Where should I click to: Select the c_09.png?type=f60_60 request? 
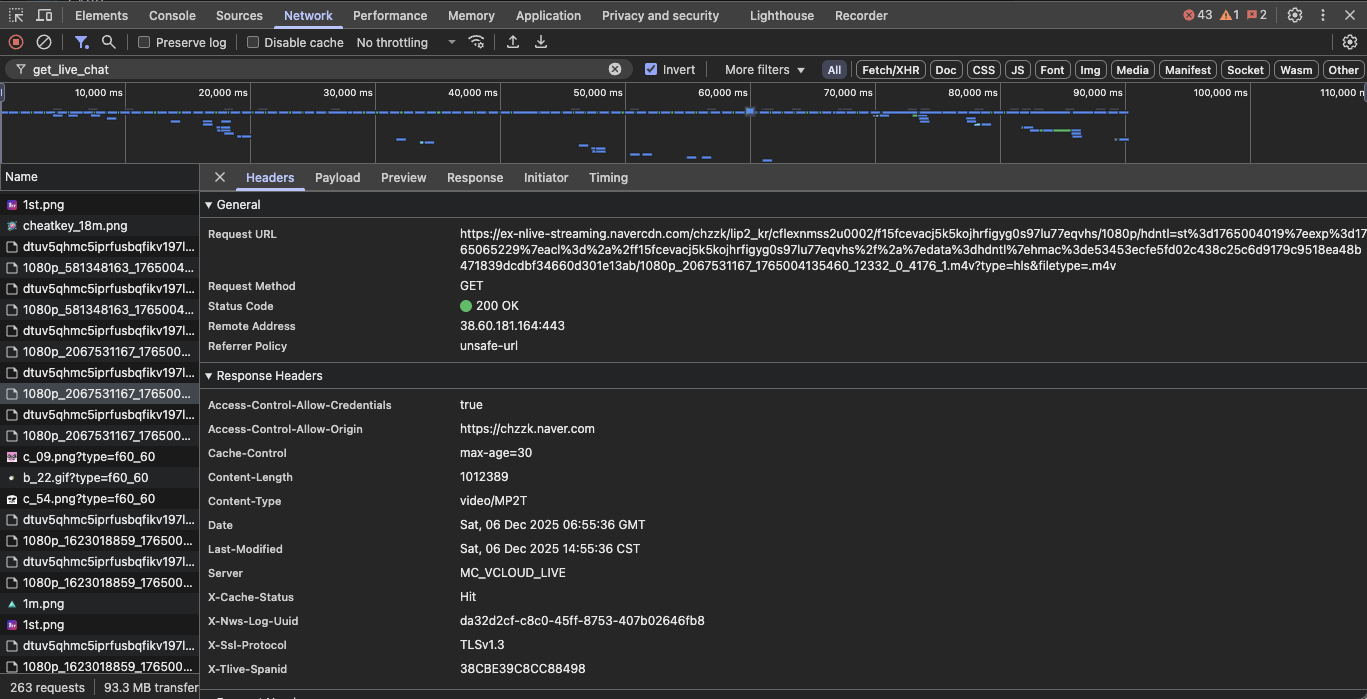click(100, 457)
